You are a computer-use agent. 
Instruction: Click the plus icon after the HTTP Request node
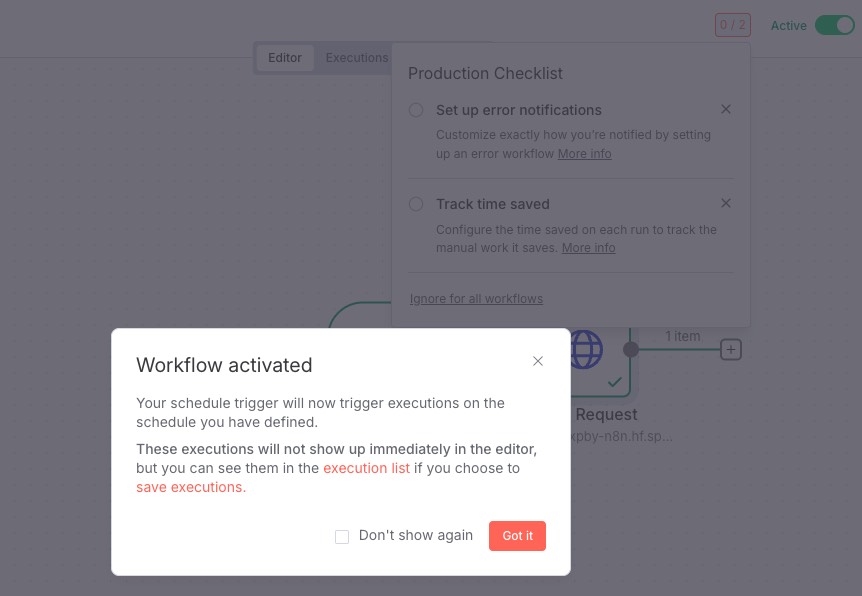pyautogui.click(x=731, y=349)
